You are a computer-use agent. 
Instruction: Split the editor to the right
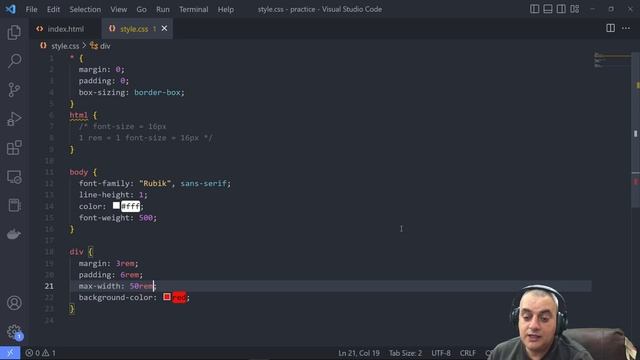tap(610, 28)
